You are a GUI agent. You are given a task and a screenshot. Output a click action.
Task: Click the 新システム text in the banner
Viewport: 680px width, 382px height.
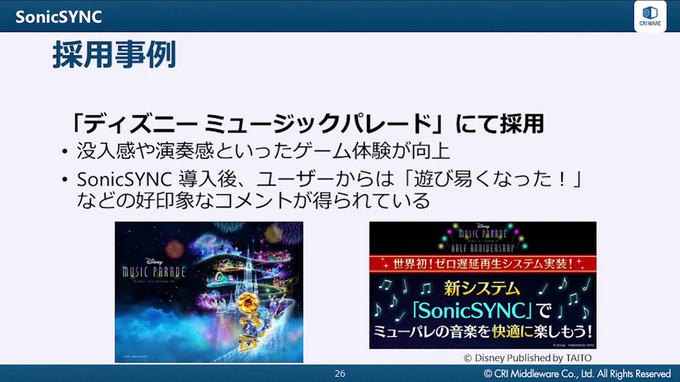(x=481, y=288)
